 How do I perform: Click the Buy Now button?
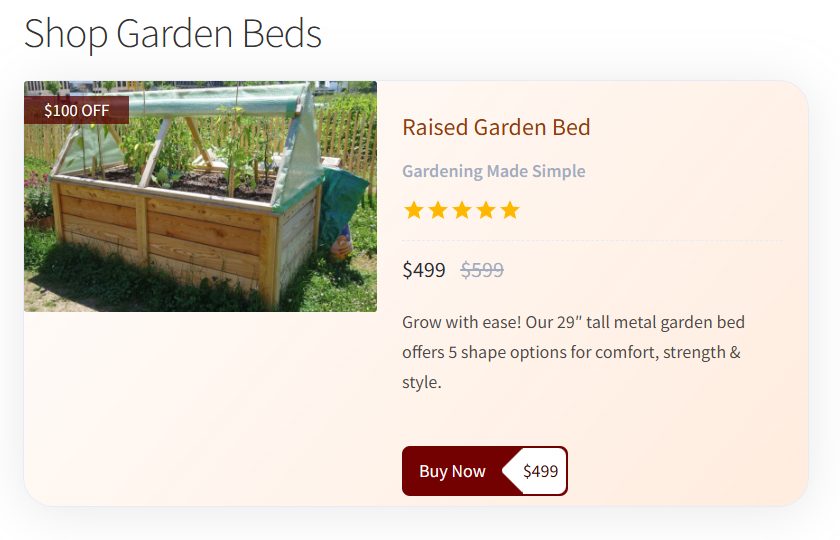484,471
